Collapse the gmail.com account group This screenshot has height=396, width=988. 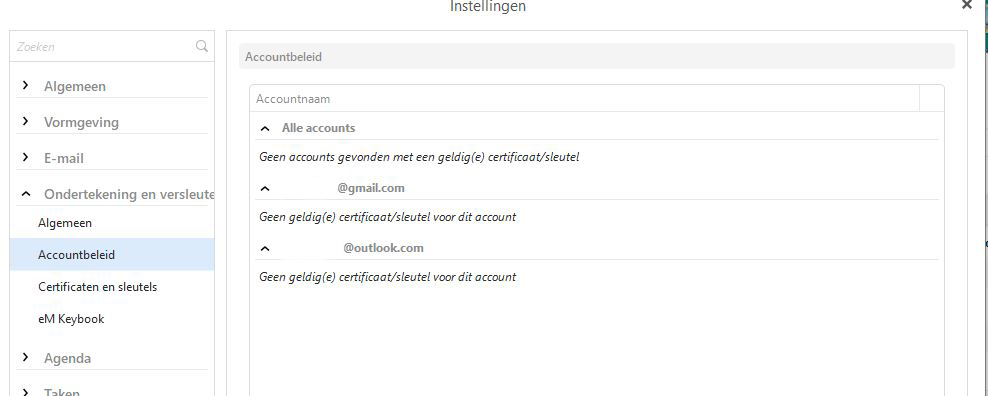pyautogui.click(x=265, y=189)
